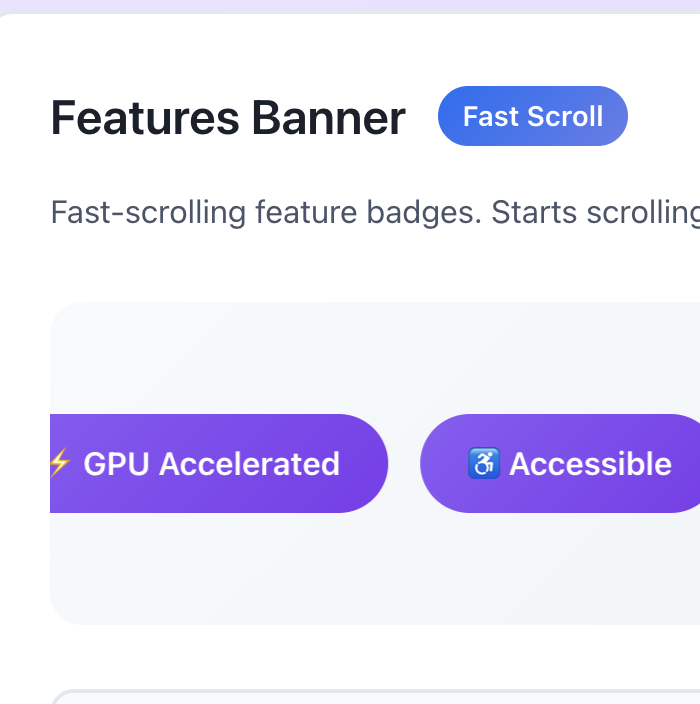Click the wheelchair accessibility icon
Image resolution: width=700 pixels, height=704 pixels.
click(x=483, y=463)
